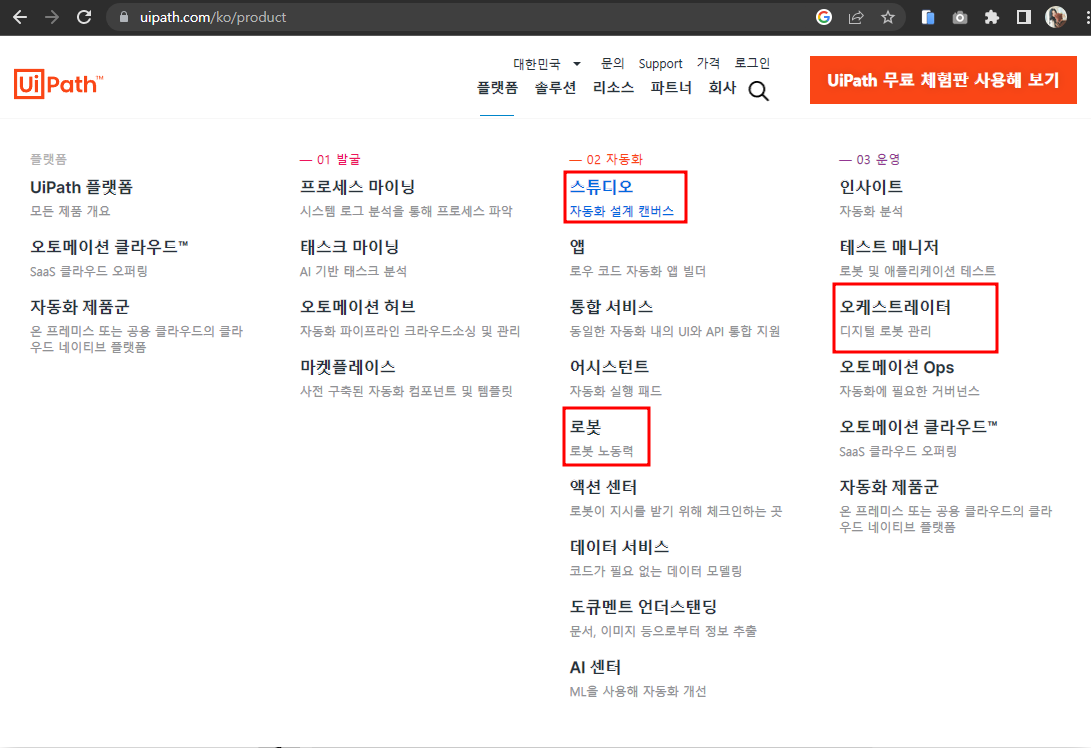Click the 03 운영 section heading

coord(870,159)
